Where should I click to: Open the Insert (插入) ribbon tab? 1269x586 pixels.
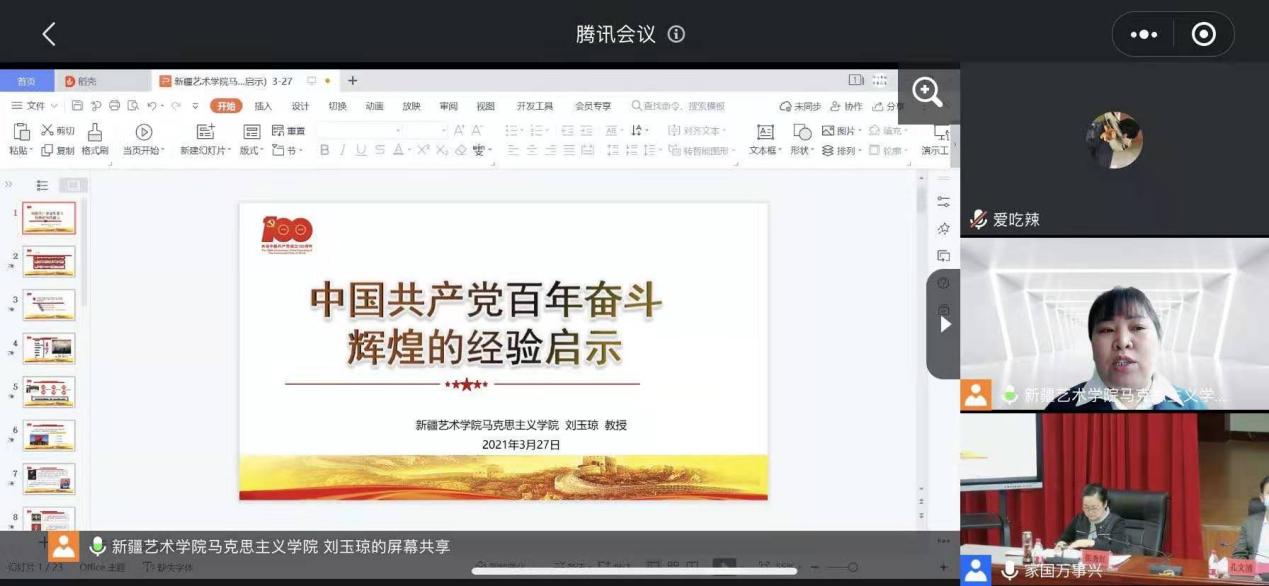(263, 106)
